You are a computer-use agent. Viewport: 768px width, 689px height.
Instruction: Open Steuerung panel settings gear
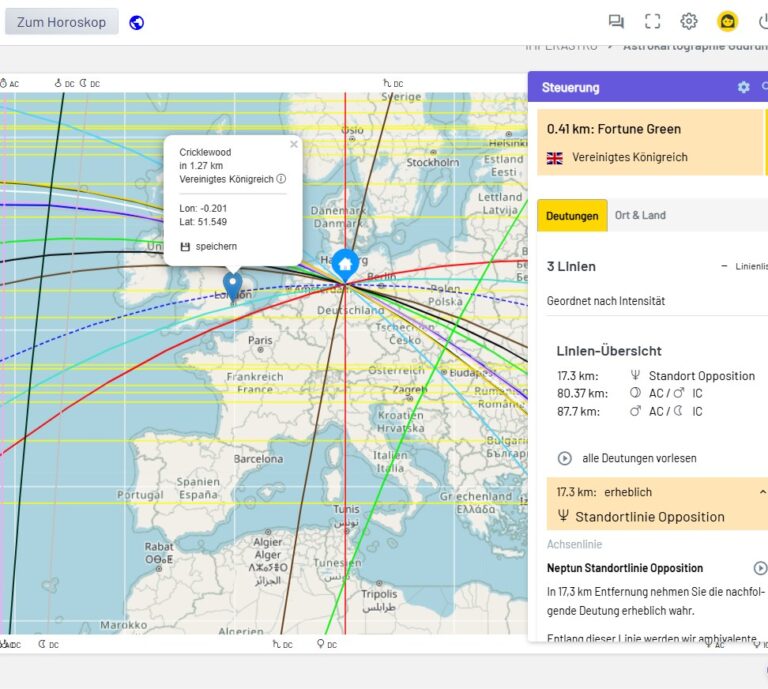[743, 87]
